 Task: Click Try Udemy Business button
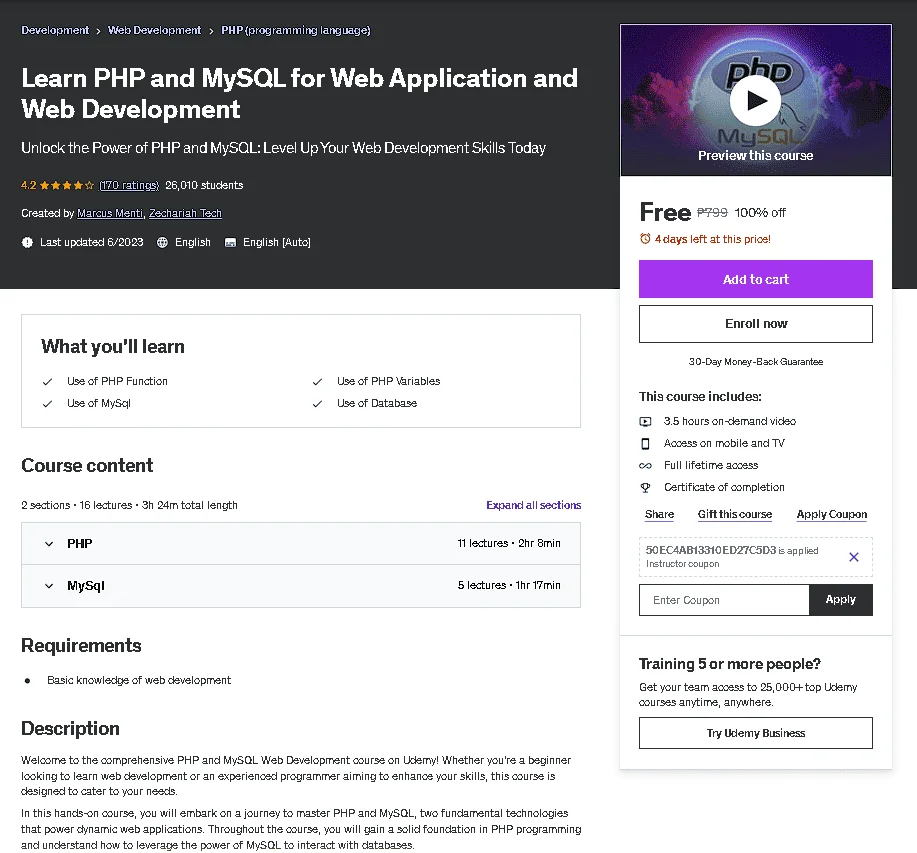(756, 733)
